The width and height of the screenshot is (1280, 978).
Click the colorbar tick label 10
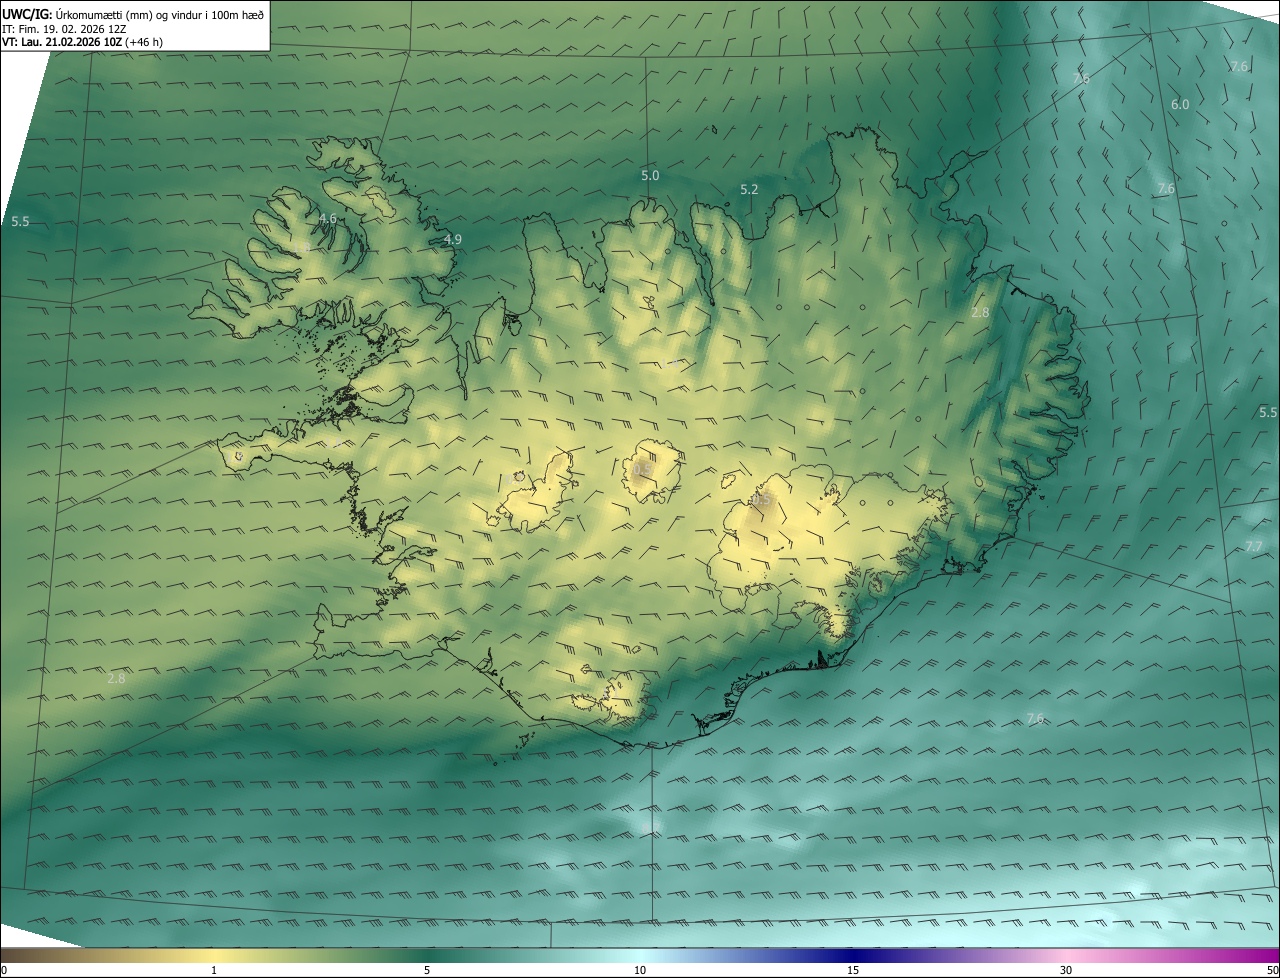coord(640,970)
